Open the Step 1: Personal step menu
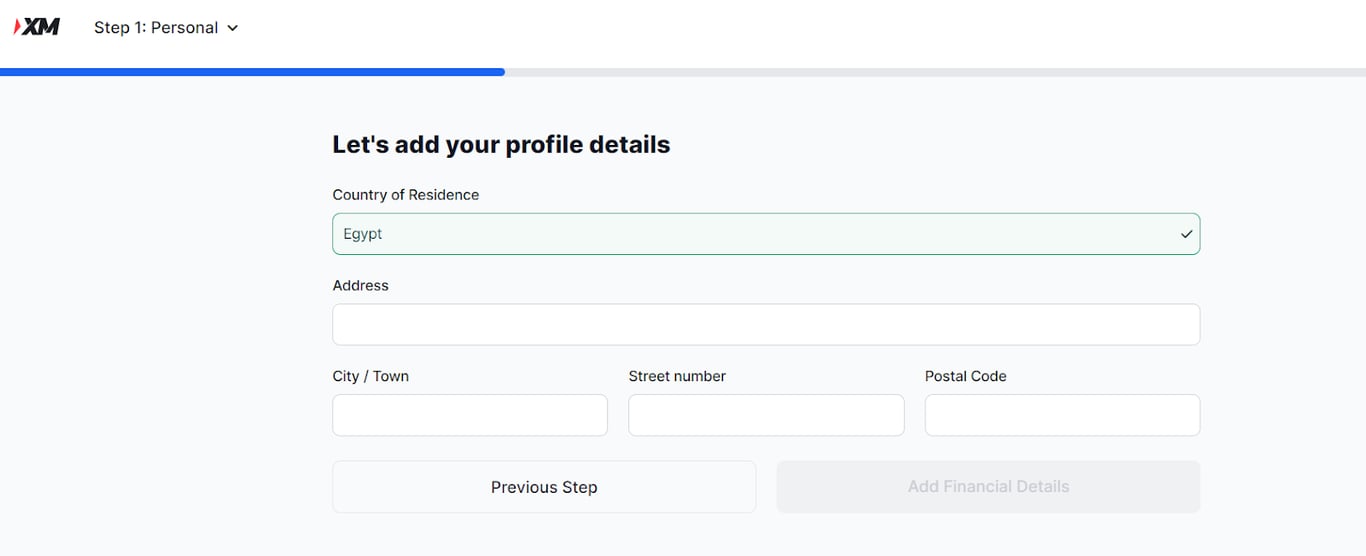This screenshot has width=1366, height=556. (x=156, y=28)
